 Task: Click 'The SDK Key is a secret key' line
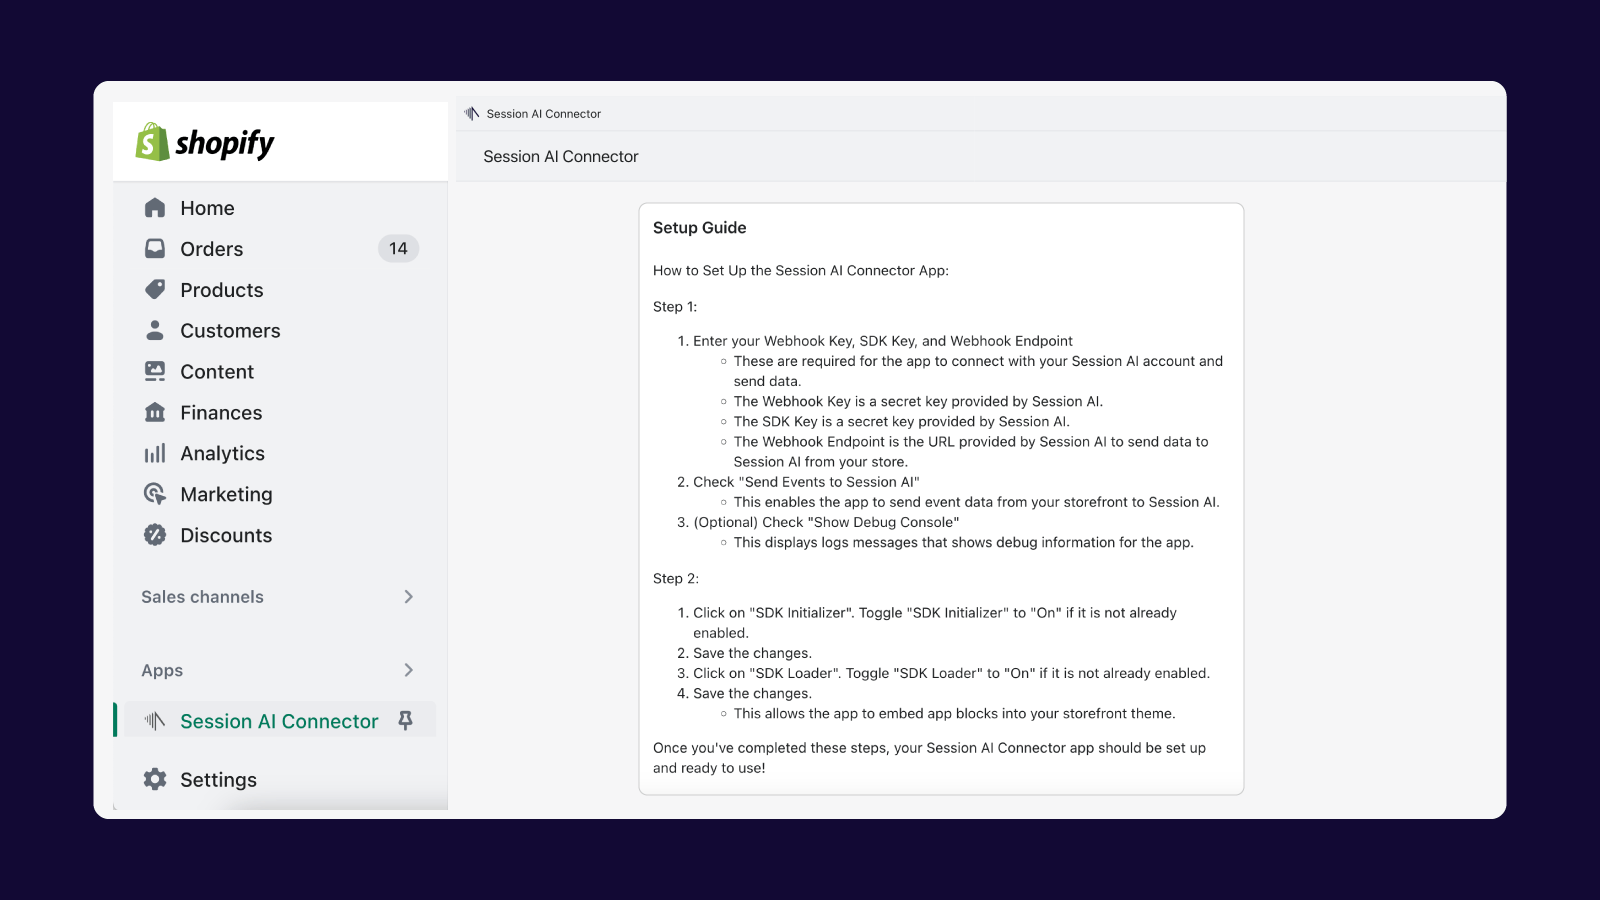901,421
